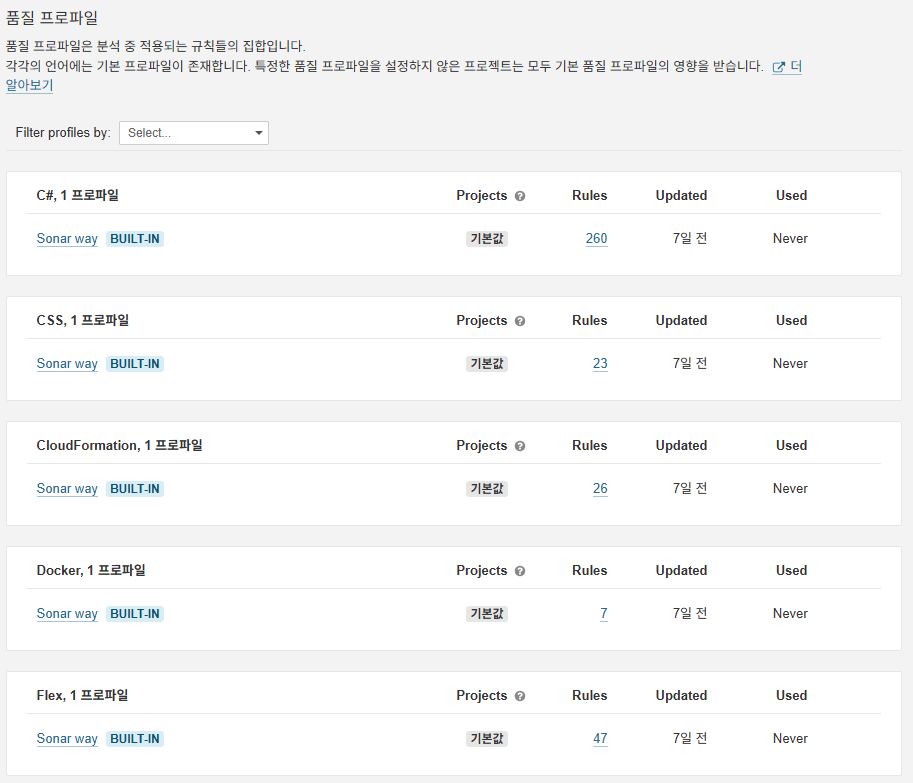Image resolution: width=913 pixels, height=783 pixels.
Task: Open the 26 rules link for CloudFormation
Action: pyautogui.click(x=600, y=488)
